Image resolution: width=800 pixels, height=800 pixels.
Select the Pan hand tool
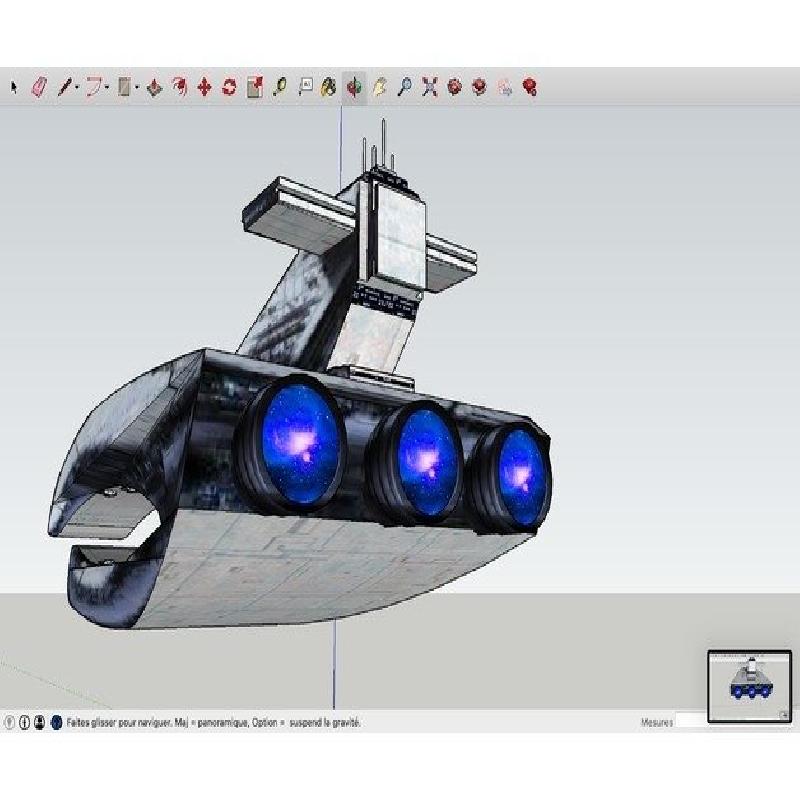click(380, 87)
